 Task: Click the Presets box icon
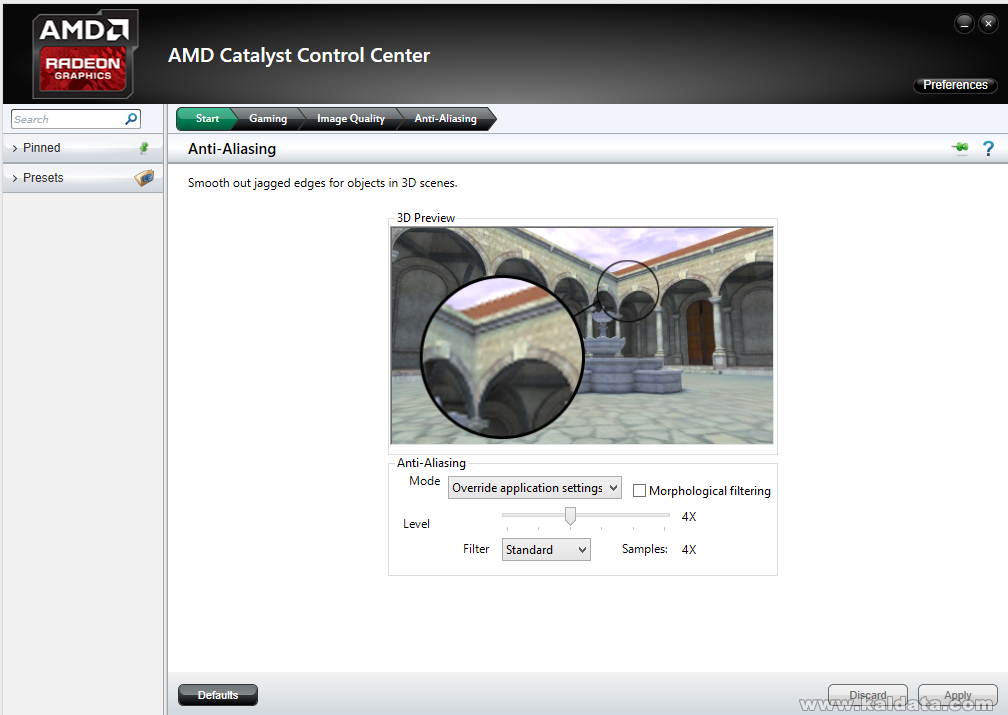[x=144, y=177]
